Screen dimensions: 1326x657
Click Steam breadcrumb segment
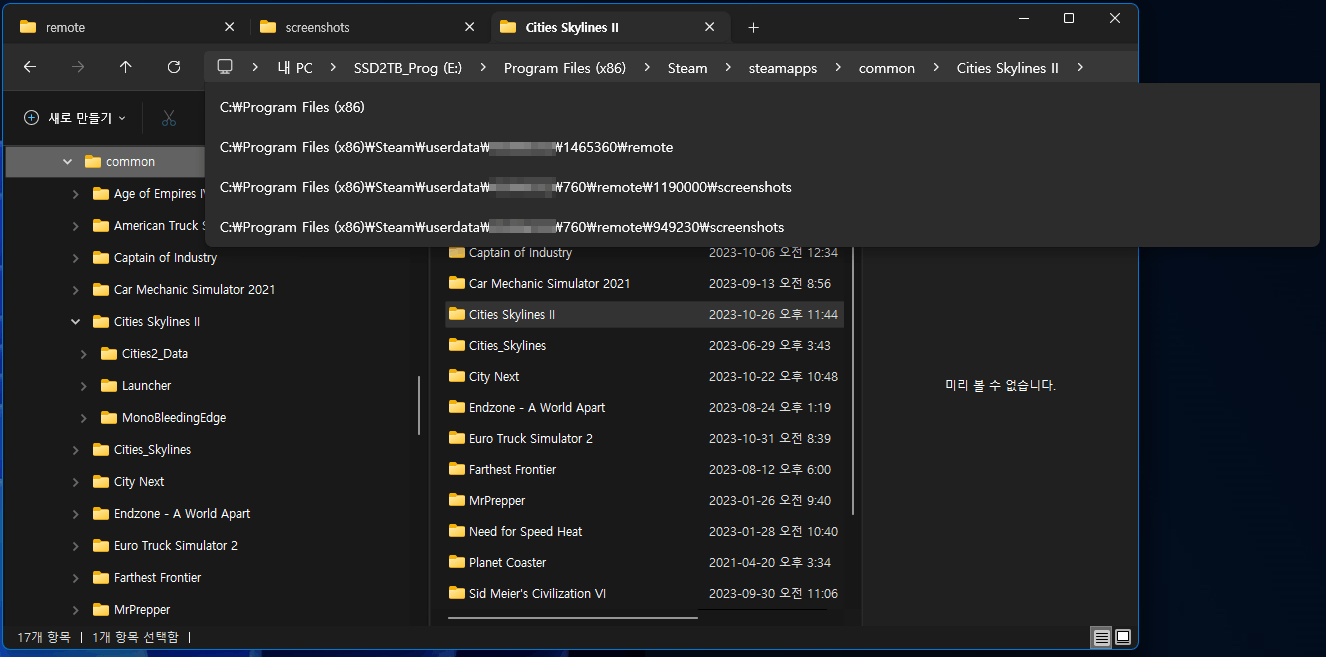pyautogui.click(x=688, y=68)
